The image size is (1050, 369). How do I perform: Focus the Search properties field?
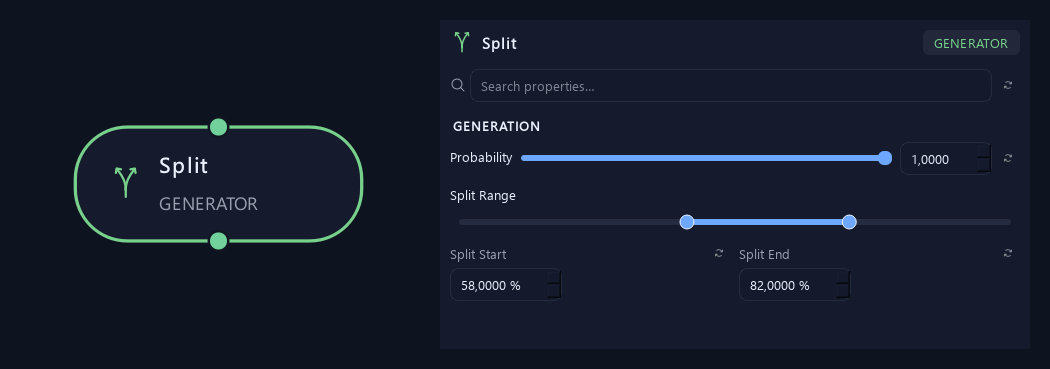(731, 86)
